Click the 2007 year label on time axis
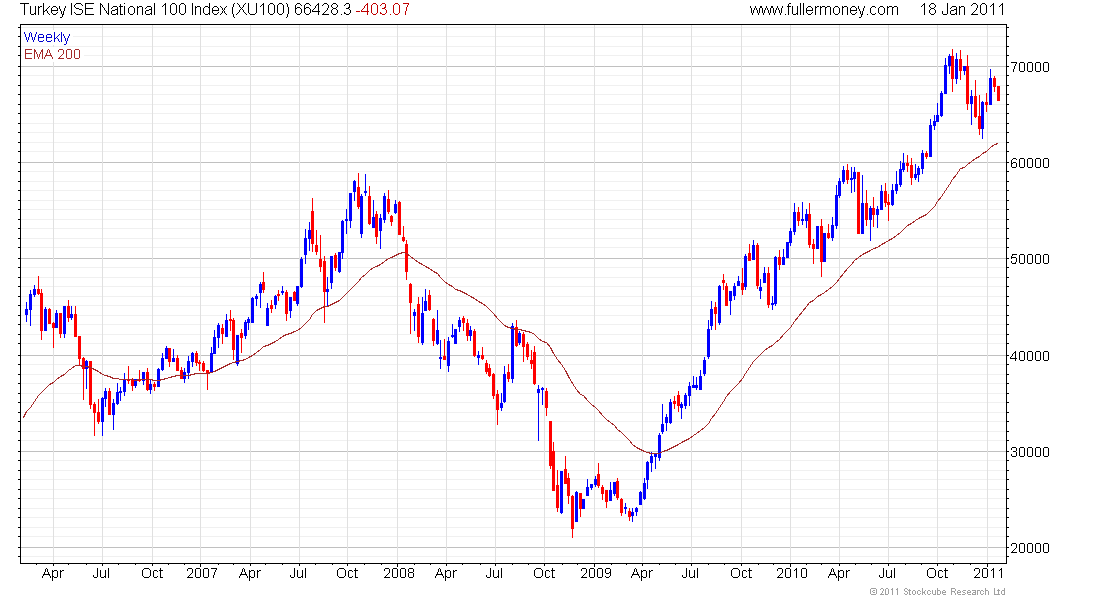The width and height of the screenshot is (1100, 600). click(201, 573)
